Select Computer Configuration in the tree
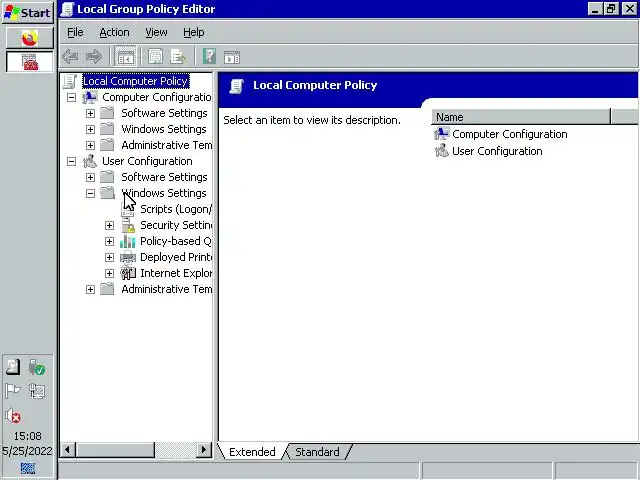Viewport: 640px width, 480px height. click(x=157, y=97)
